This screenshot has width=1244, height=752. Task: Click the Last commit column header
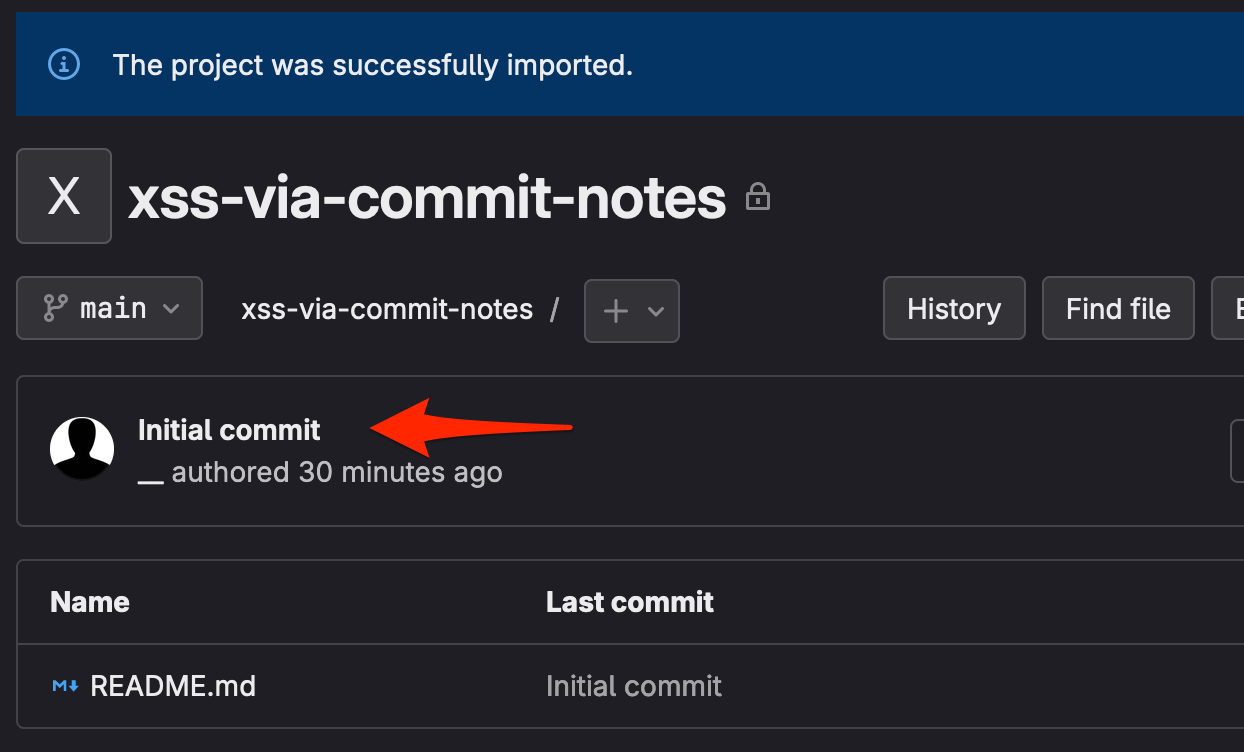click(x=630, y=602)
